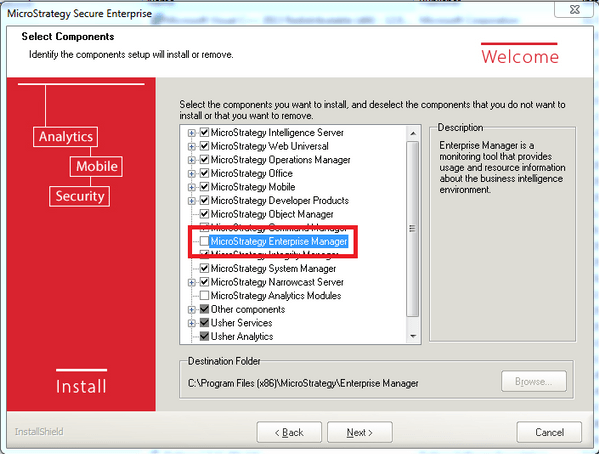Select MicroStrategy Analytics Modules label
This screenshot has height=454, width=599.
276,296
